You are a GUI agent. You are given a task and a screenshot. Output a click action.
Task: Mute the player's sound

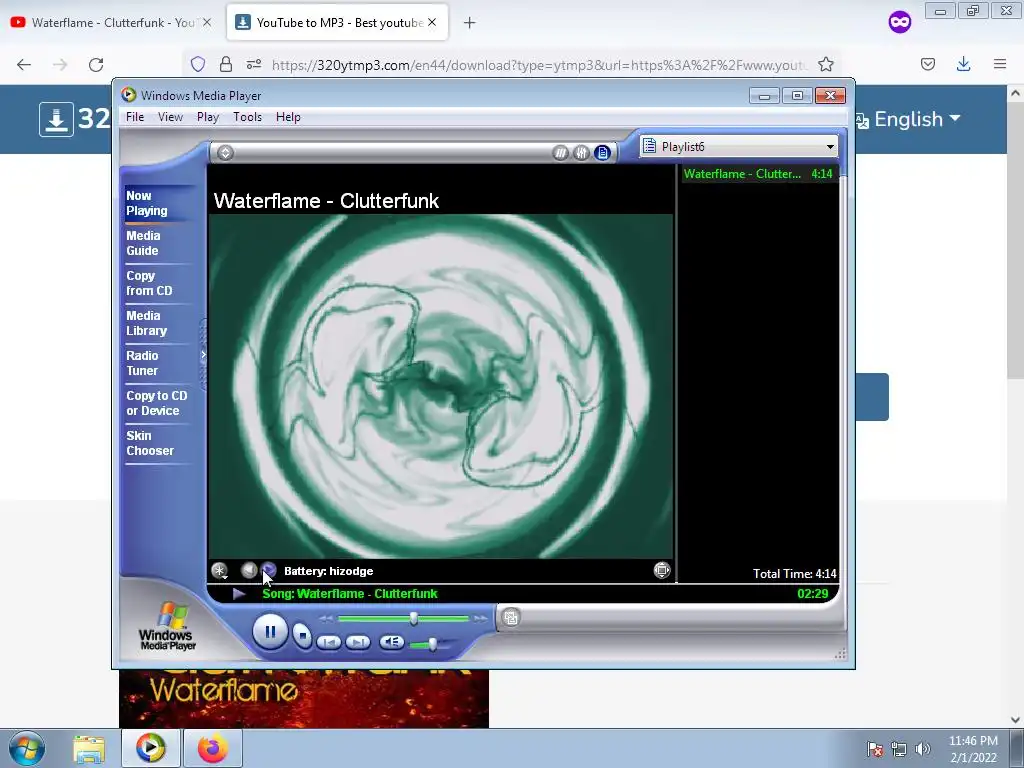click(x=391, y=643)
